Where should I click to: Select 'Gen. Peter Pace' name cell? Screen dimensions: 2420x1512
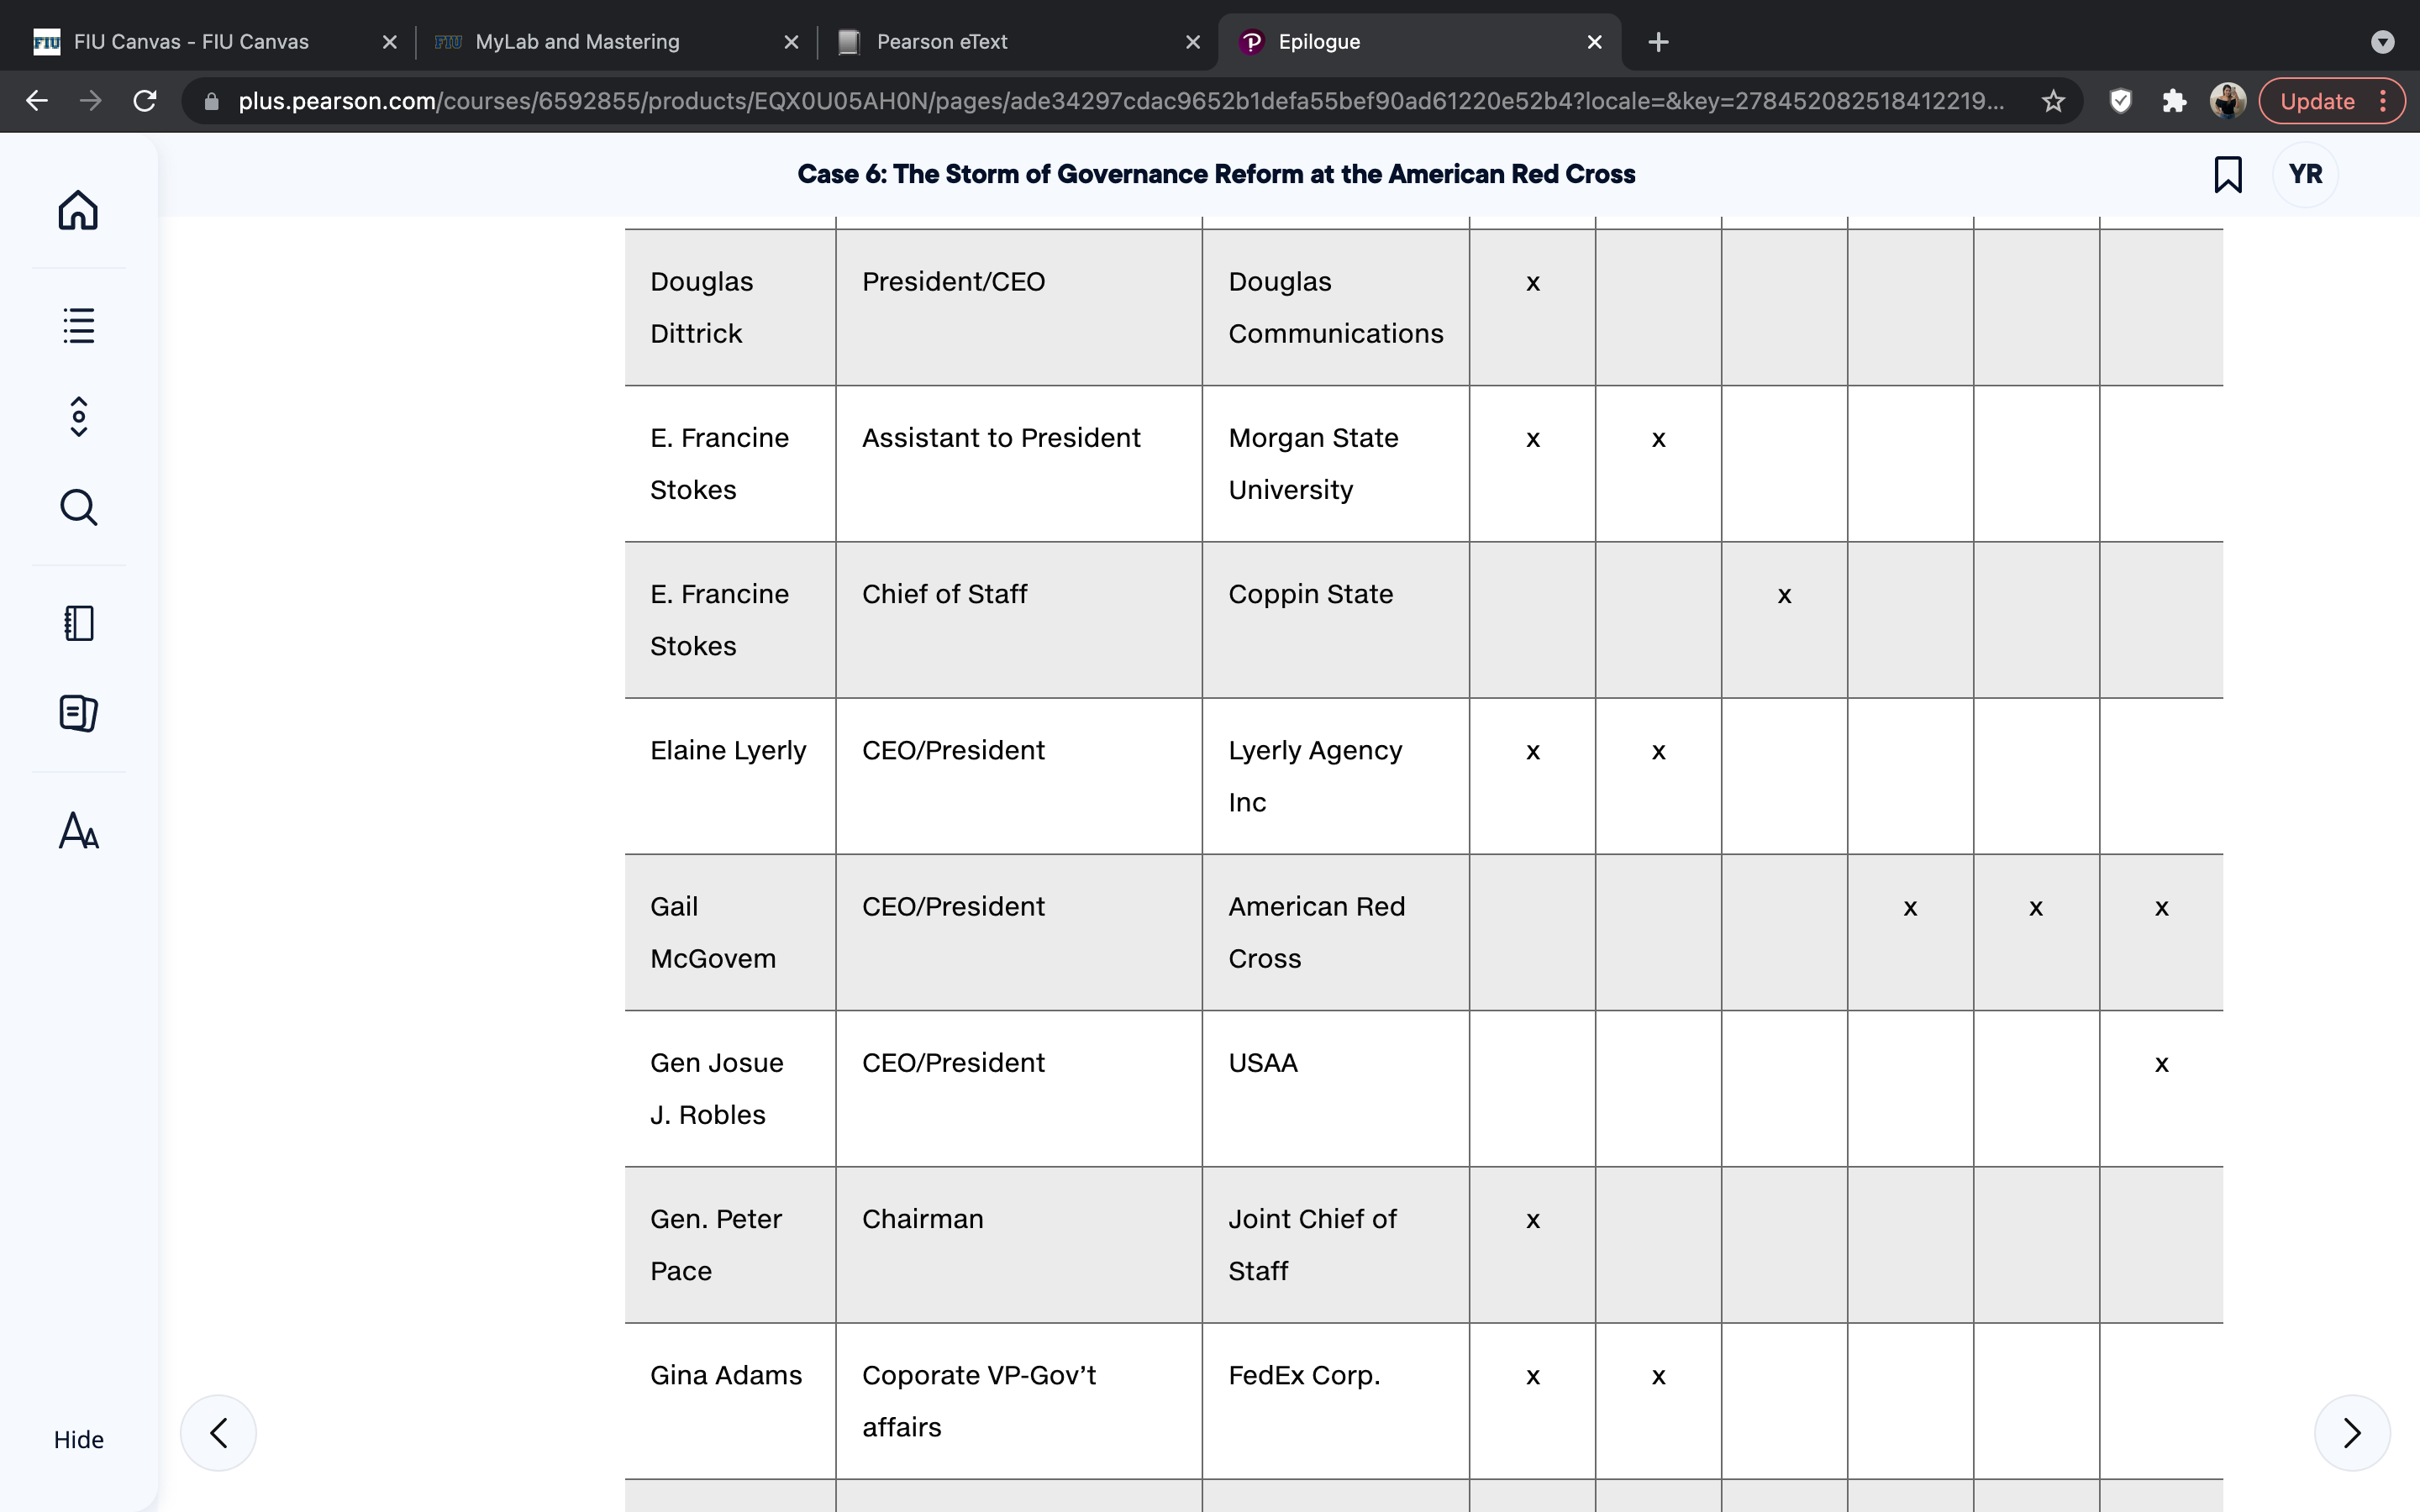[730, 1244]
